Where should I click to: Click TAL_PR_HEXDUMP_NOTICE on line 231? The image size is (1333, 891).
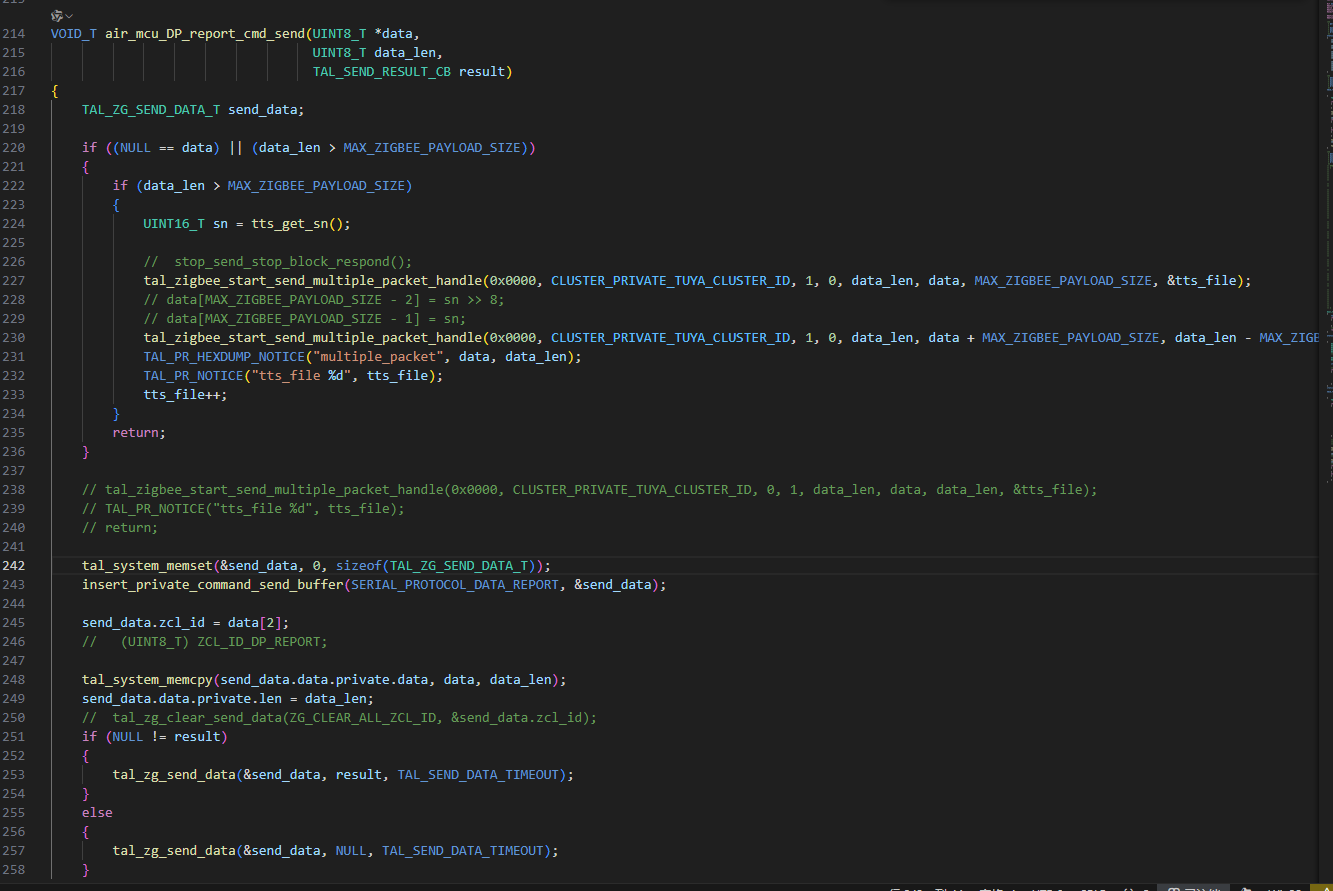coord(224,357)
